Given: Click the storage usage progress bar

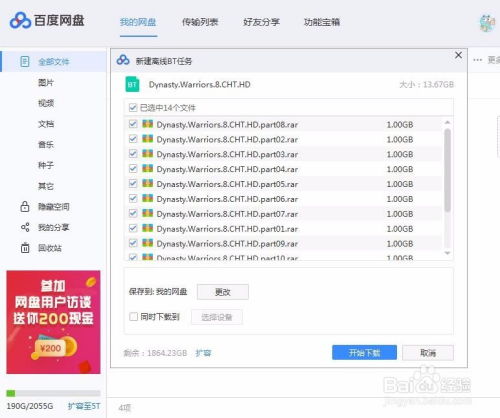Looking at the screenshot, I should tap(53, 393).
